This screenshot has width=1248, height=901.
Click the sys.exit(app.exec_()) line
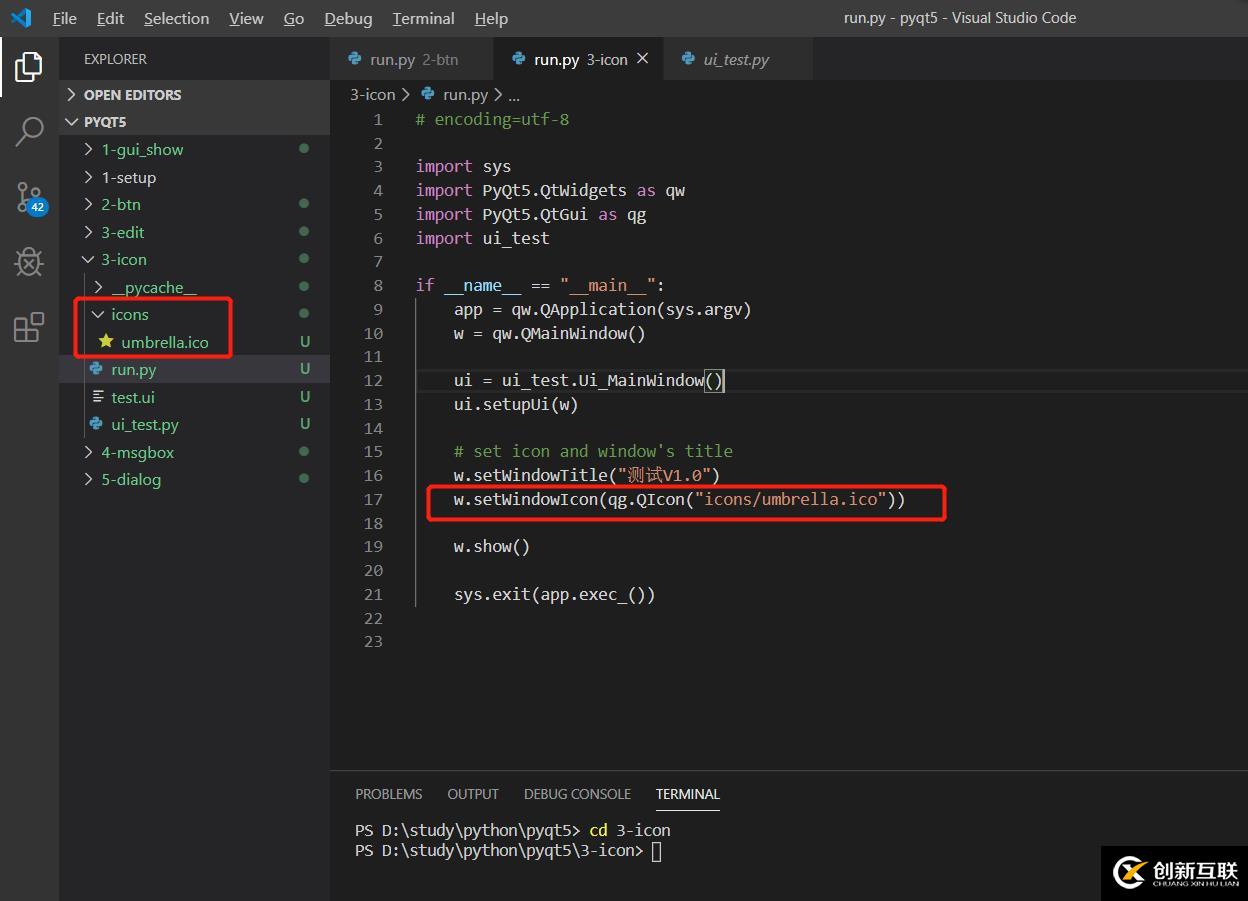tap(555, 594)
